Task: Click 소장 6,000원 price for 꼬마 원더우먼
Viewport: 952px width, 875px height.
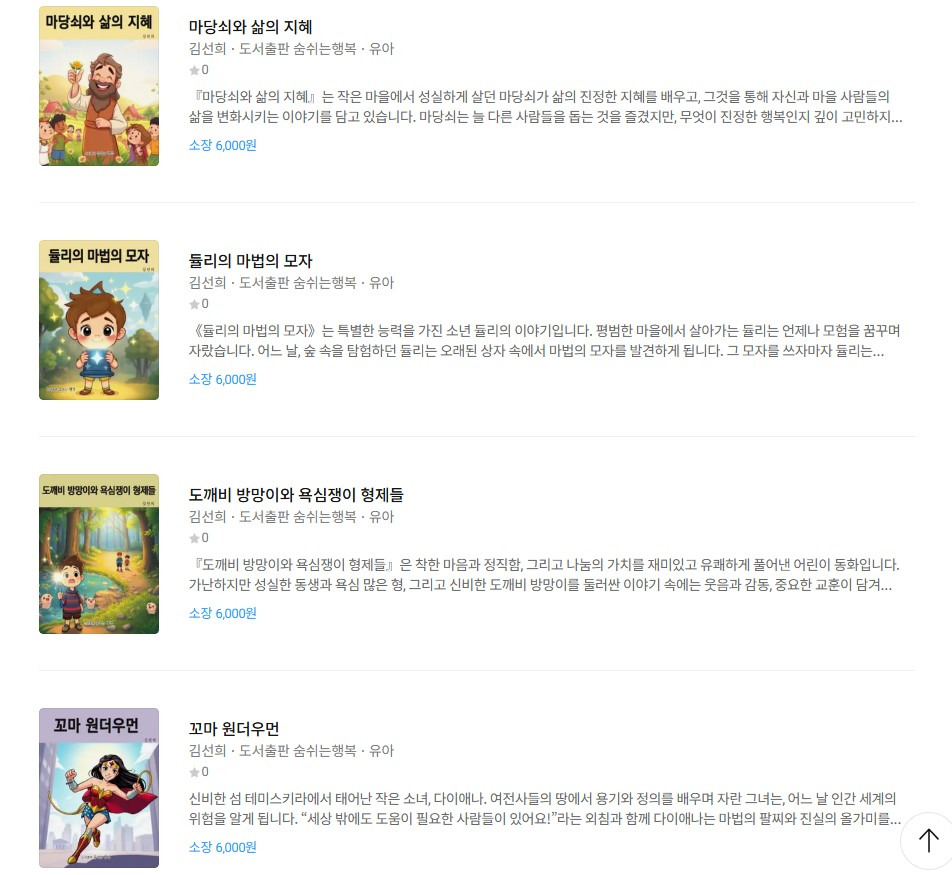Action: pyautogui.click(x=222, y=847)
